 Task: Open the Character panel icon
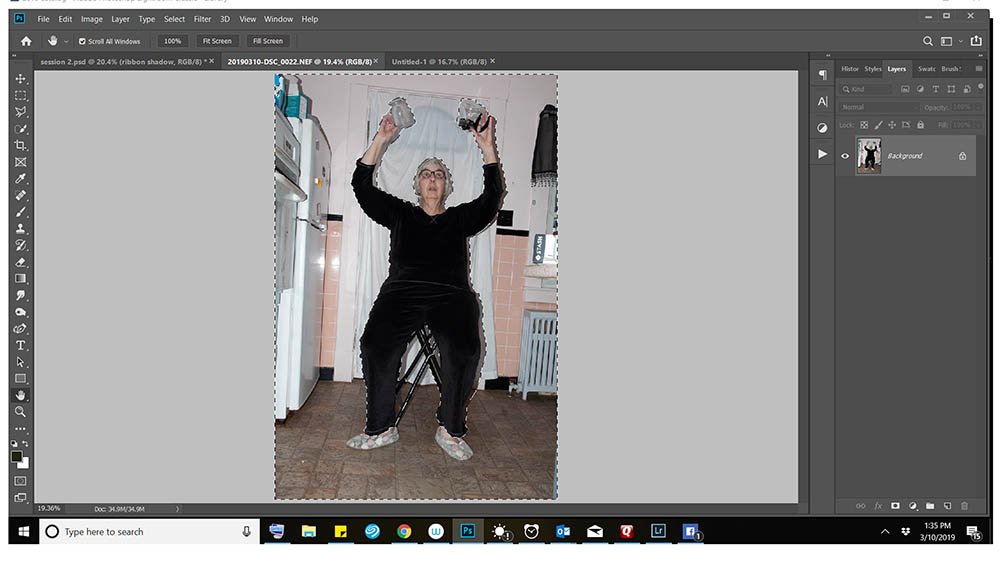click(823, 101)
